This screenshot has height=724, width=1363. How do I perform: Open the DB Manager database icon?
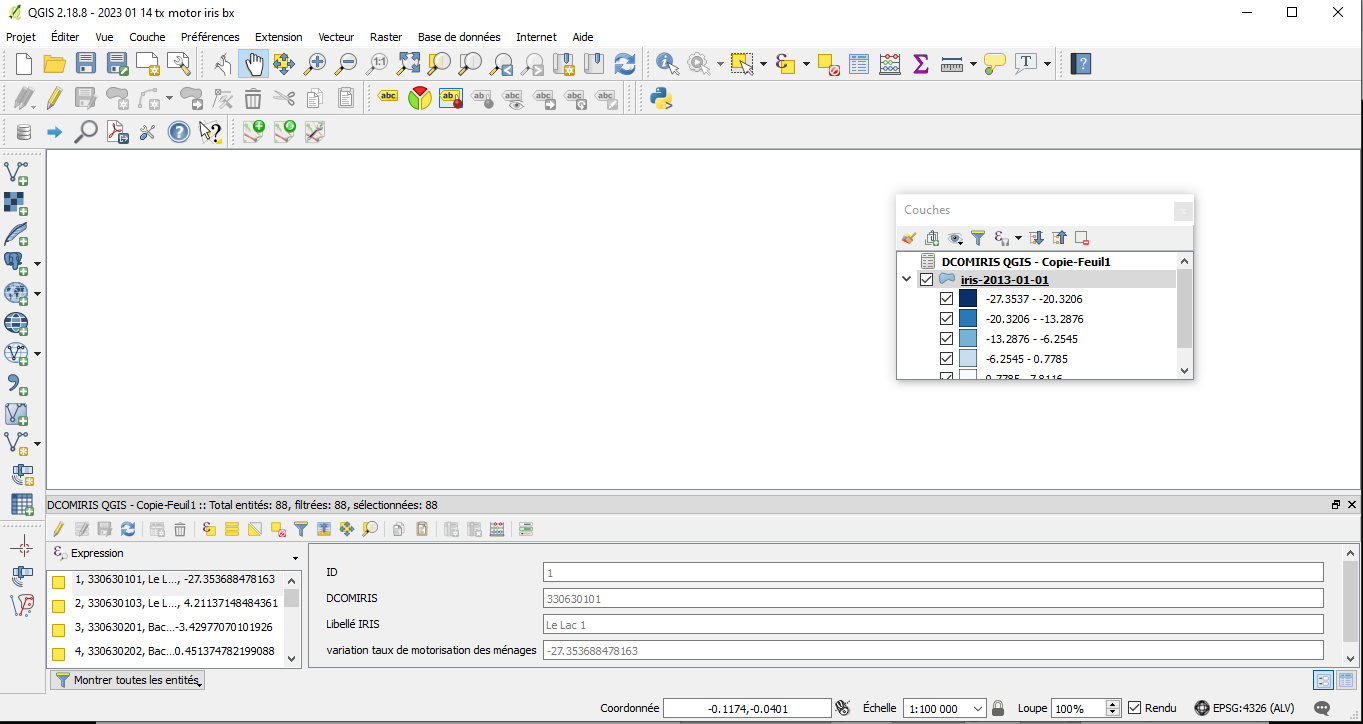pos(24,132)
